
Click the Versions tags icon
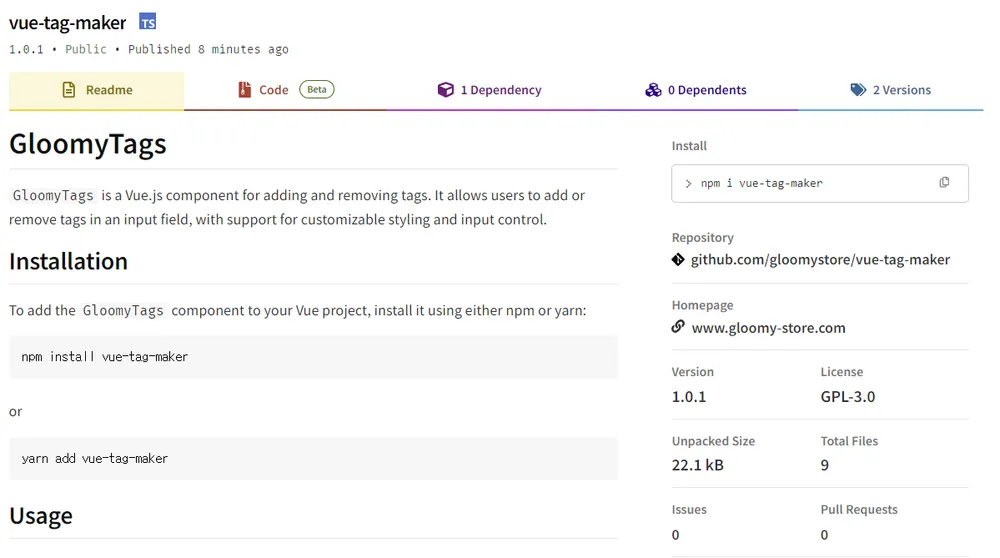858,90
